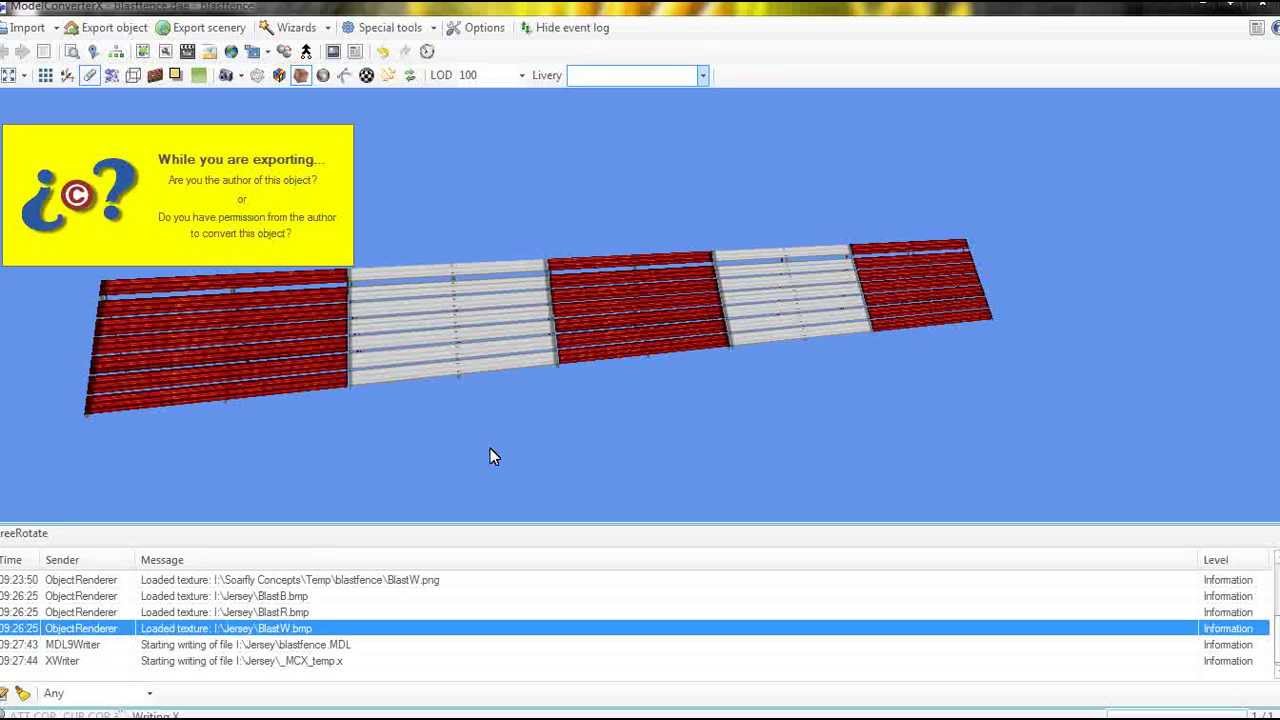Viewport: 1280px width, 720px height.
Task: Select log row 'Loaded texture: I:\Jersey\BlastR.bmp'
Action: pyautogui.click(x=635, y=612)
